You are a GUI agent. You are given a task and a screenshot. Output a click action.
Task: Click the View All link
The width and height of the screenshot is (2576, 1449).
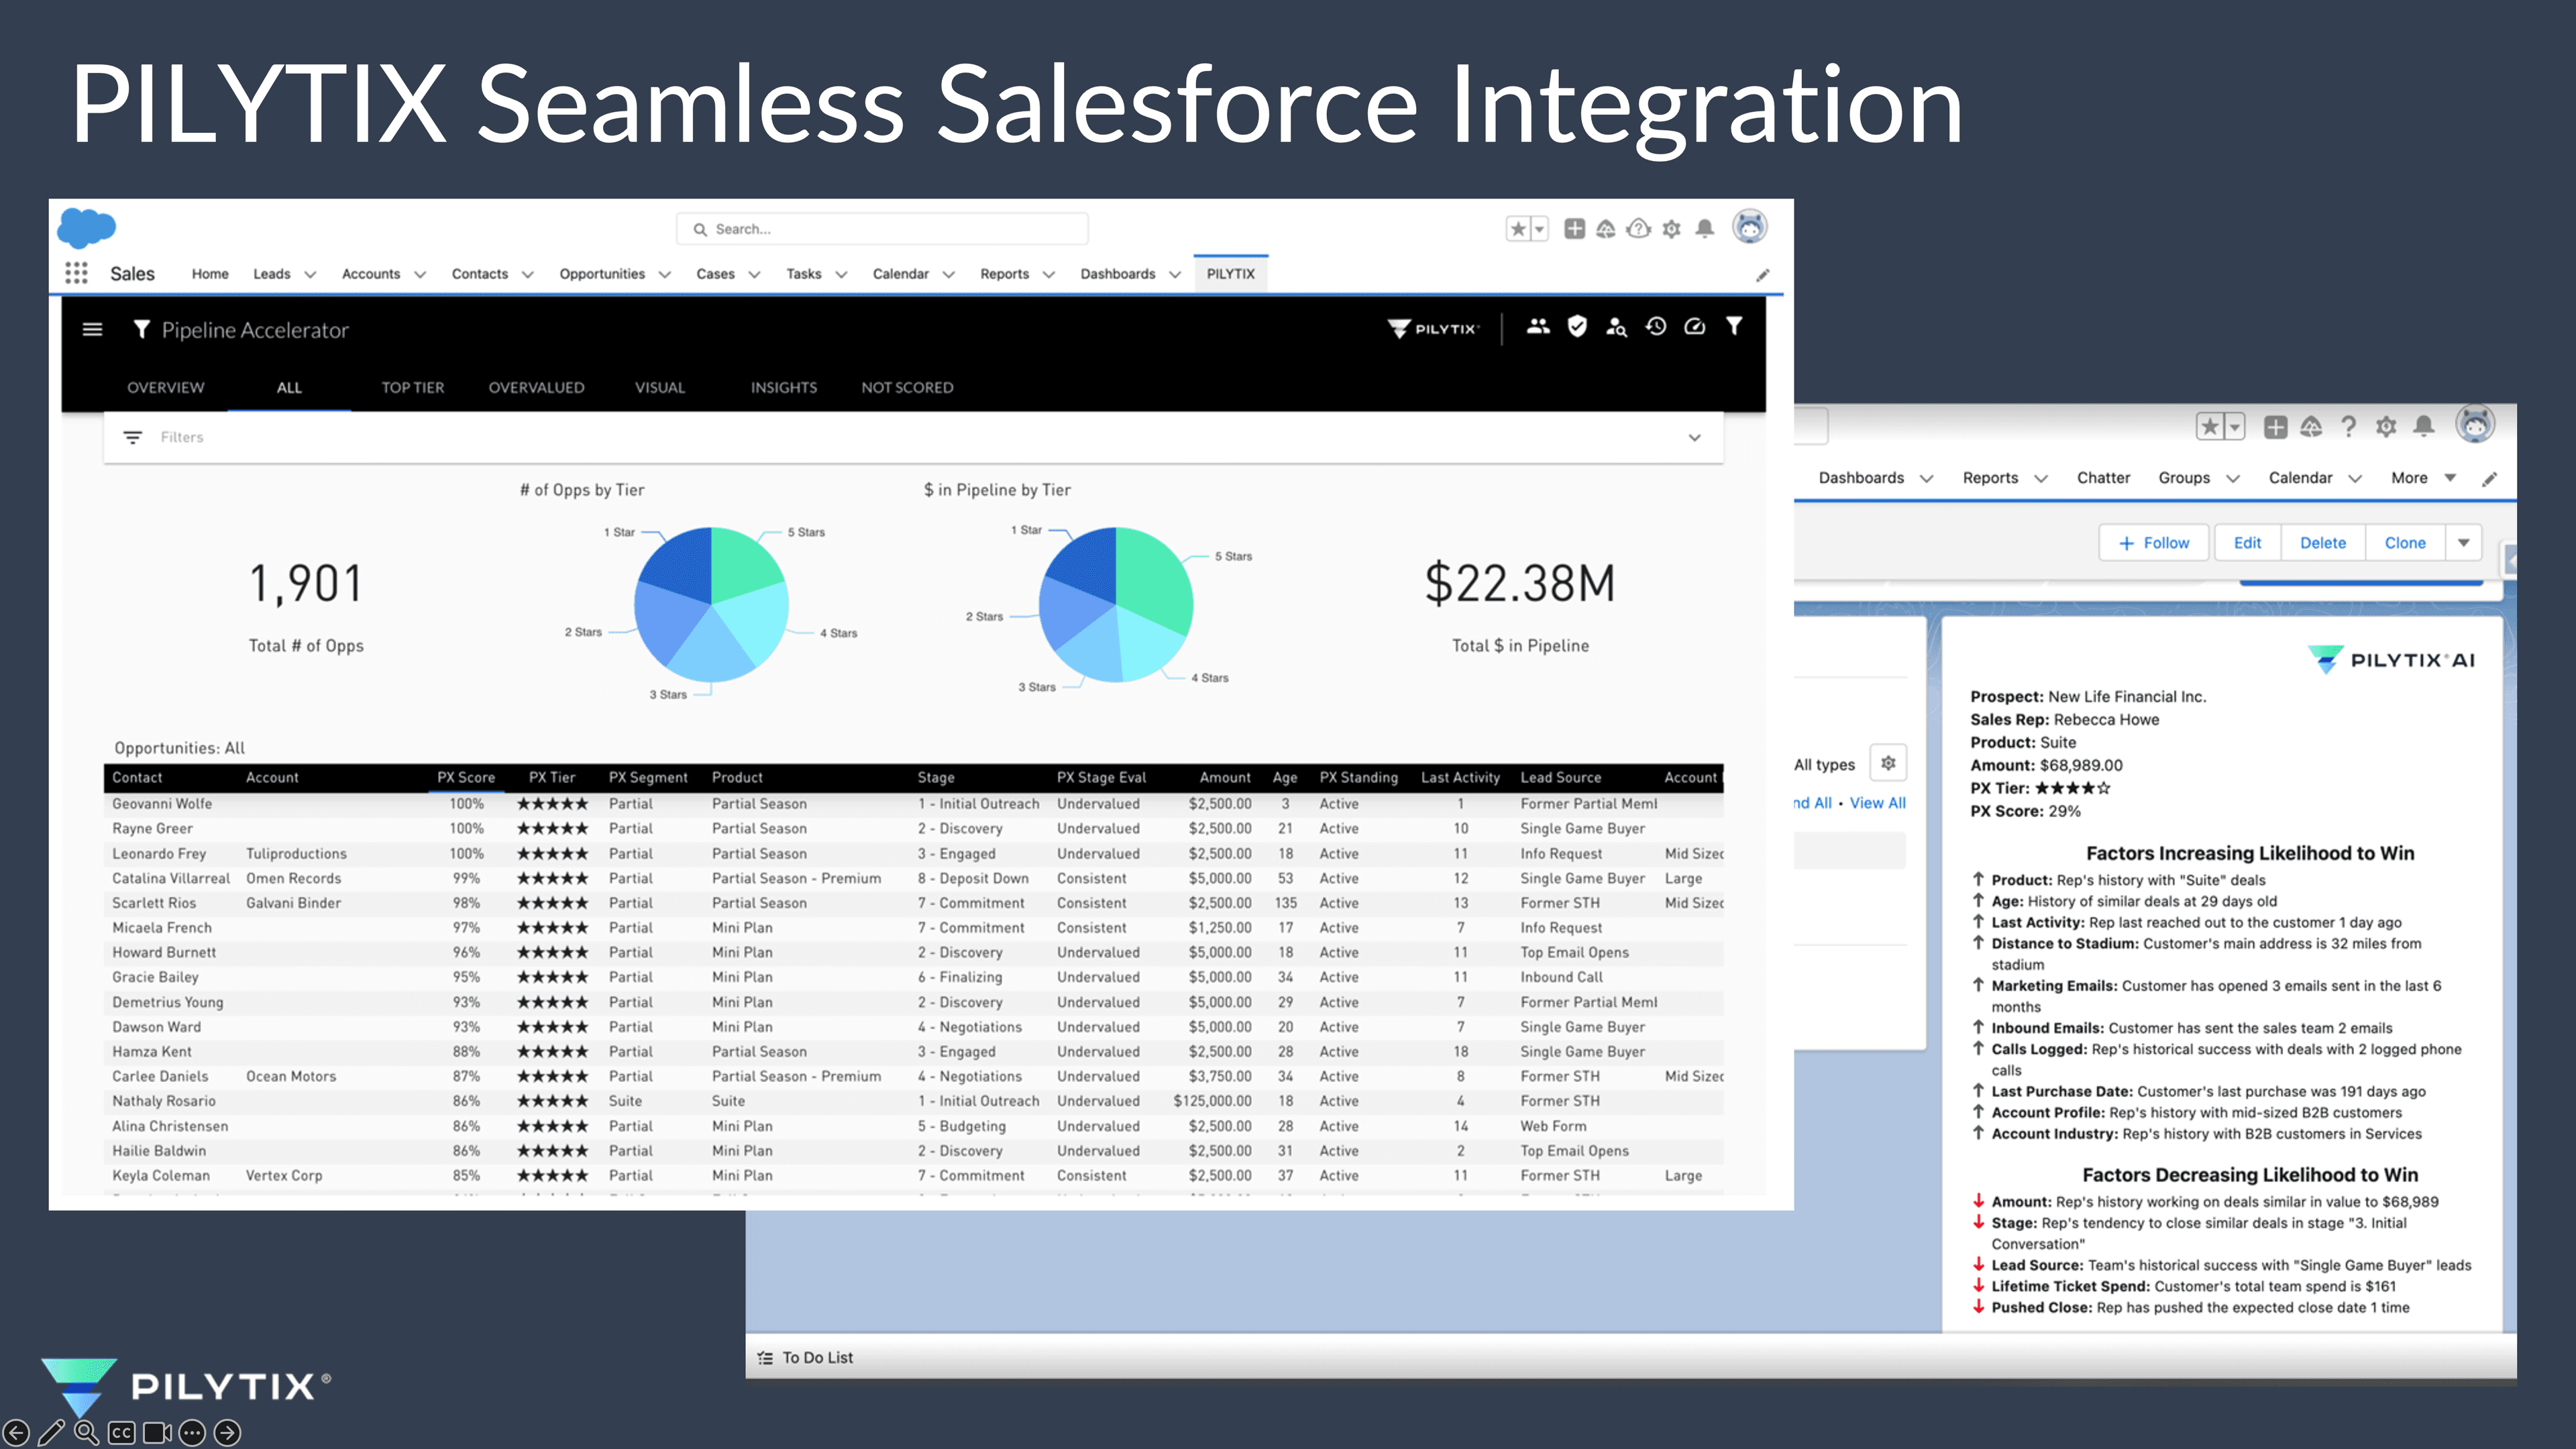[x=1877, y=803]
